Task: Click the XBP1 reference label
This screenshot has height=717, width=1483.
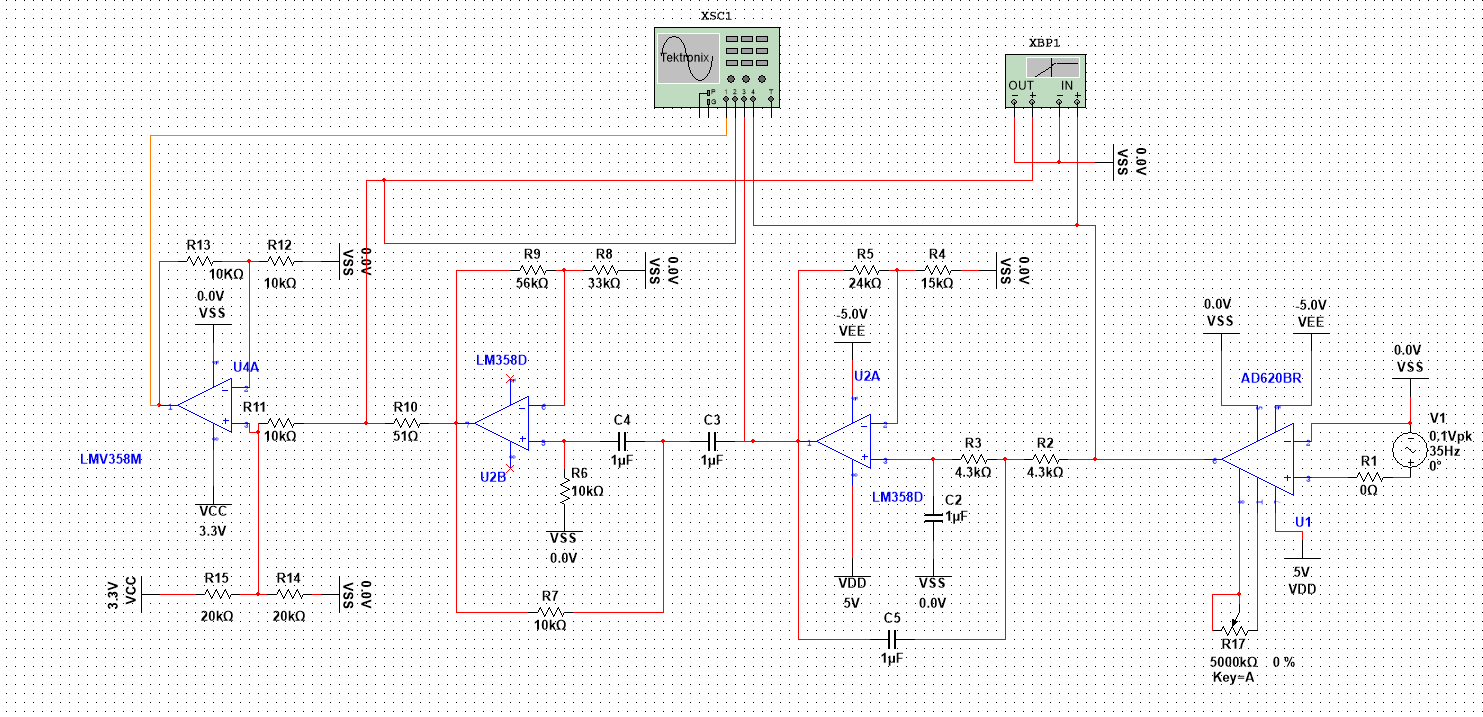Action: tap(1044, 43)
